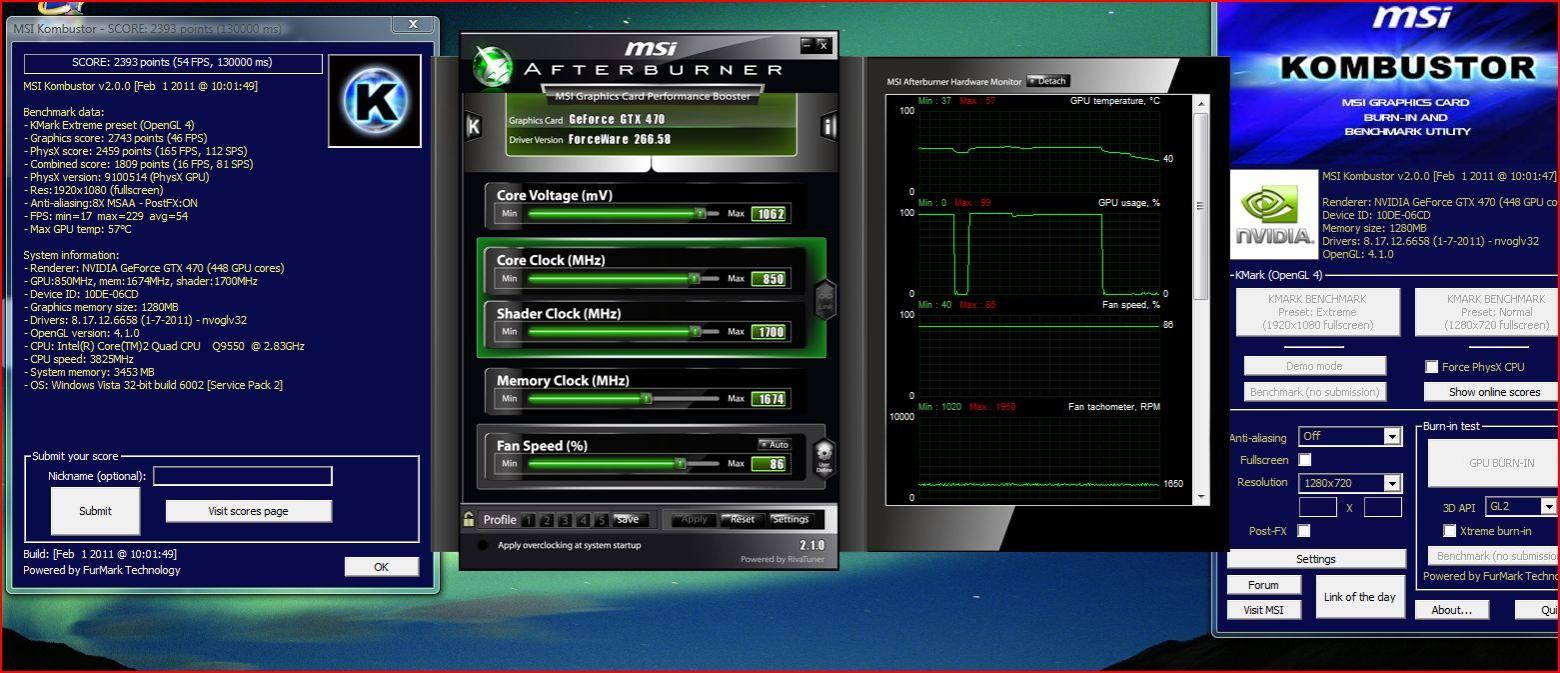The image size is (1560, 673).
Task: Open Afterburner Settings
Action: 790,519
